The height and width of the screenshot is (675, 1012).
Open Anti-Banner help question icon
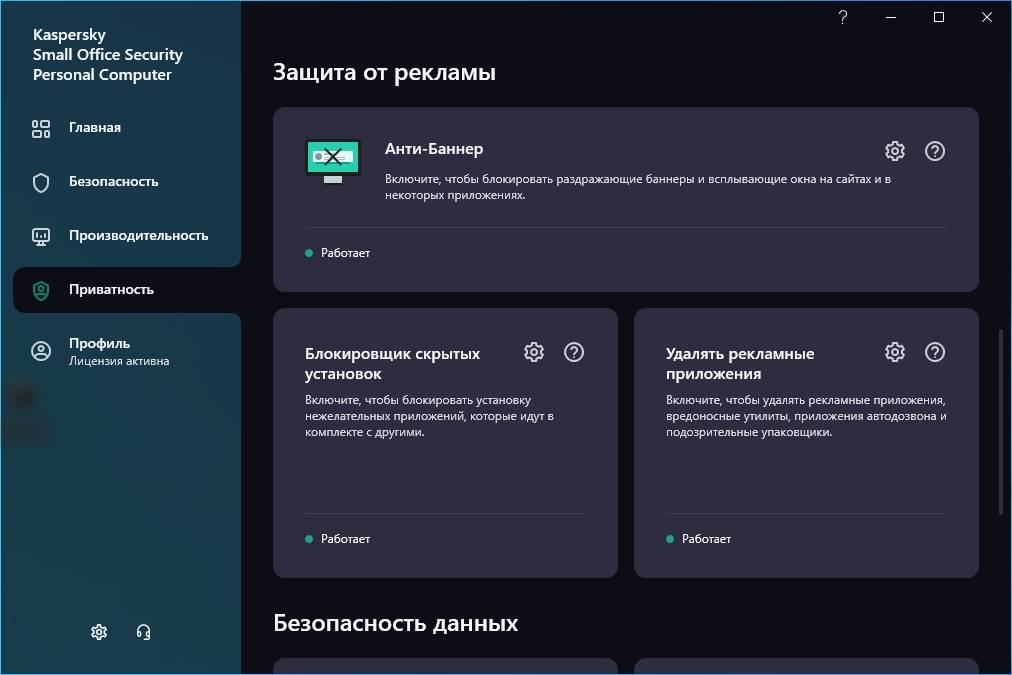click(935, 151)
